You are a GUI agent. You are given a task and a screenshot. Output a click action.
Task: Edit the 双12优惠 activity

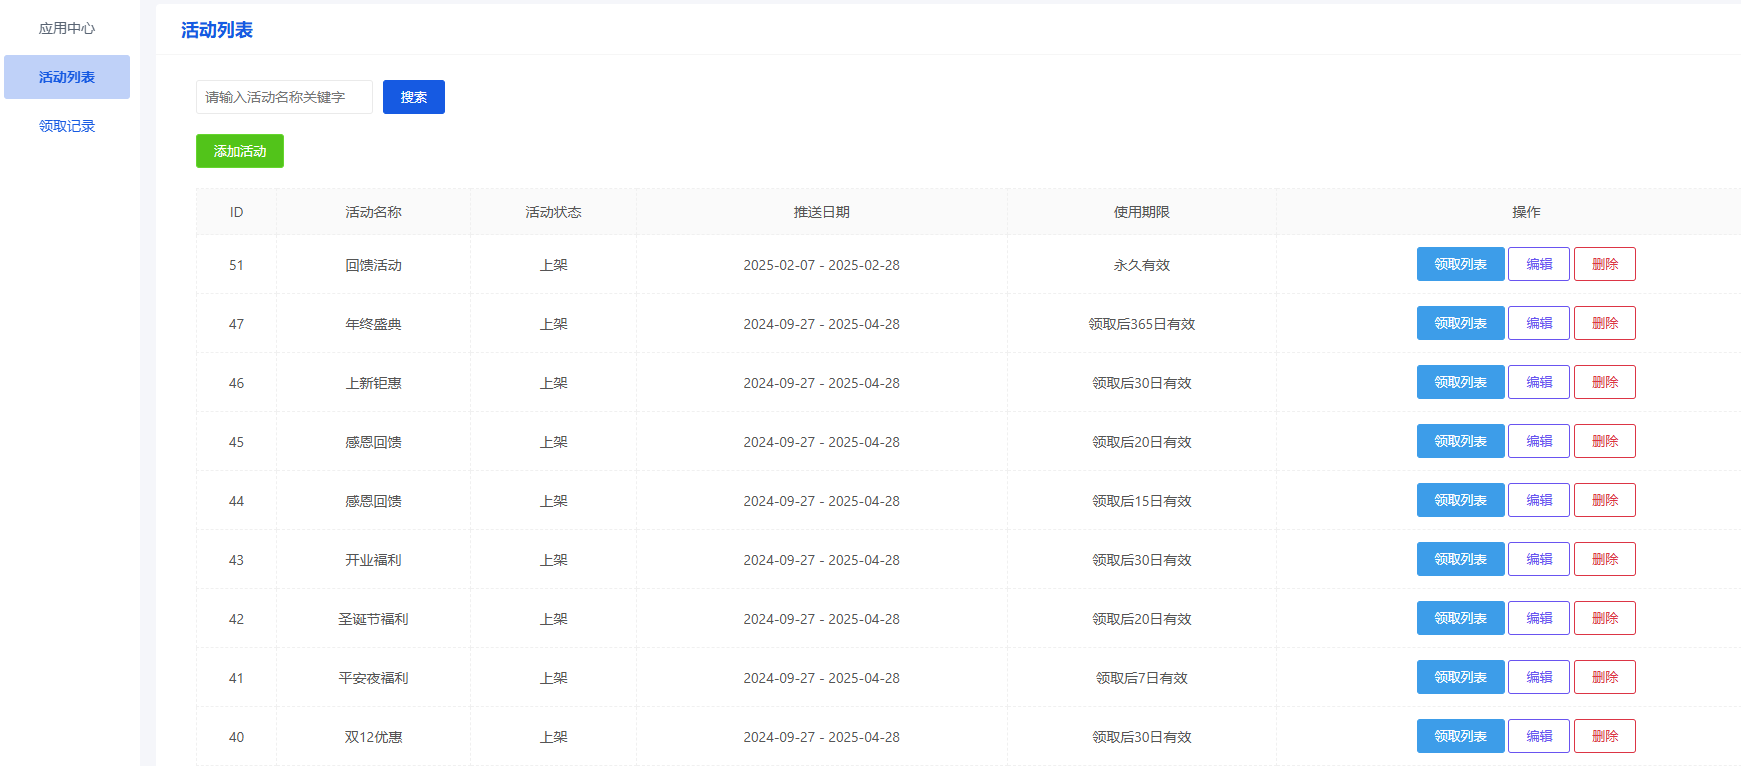tap(1538, 736)
